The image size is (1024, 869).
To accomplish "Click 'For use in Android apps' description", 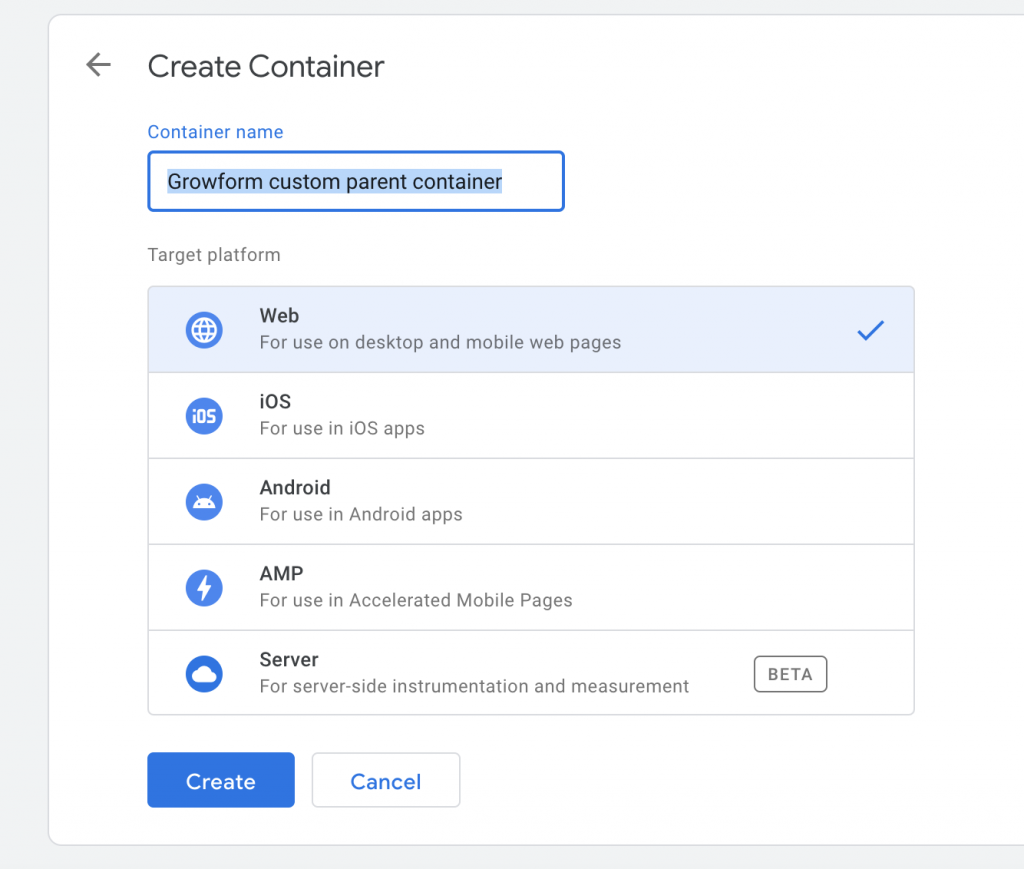I will point(361,514).
